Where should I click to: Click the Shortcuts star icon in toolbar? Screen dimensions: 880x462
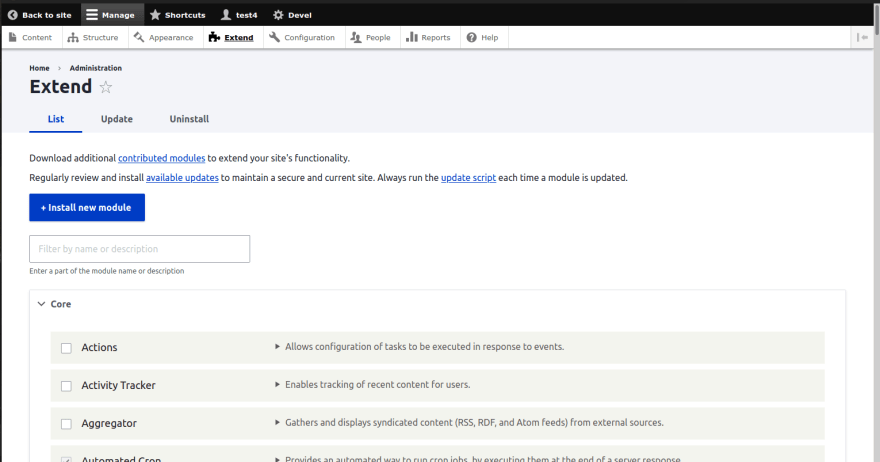click(x=155, y=15)
